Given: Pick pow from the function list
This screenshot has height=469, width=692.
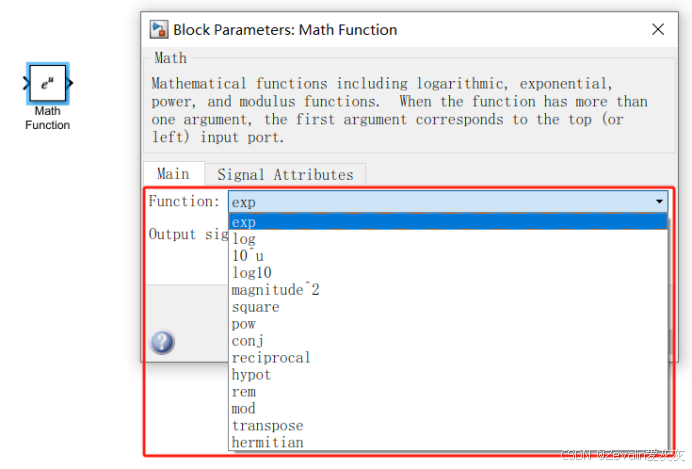Looking at the screenshot, I should click(x=244, y=324).
